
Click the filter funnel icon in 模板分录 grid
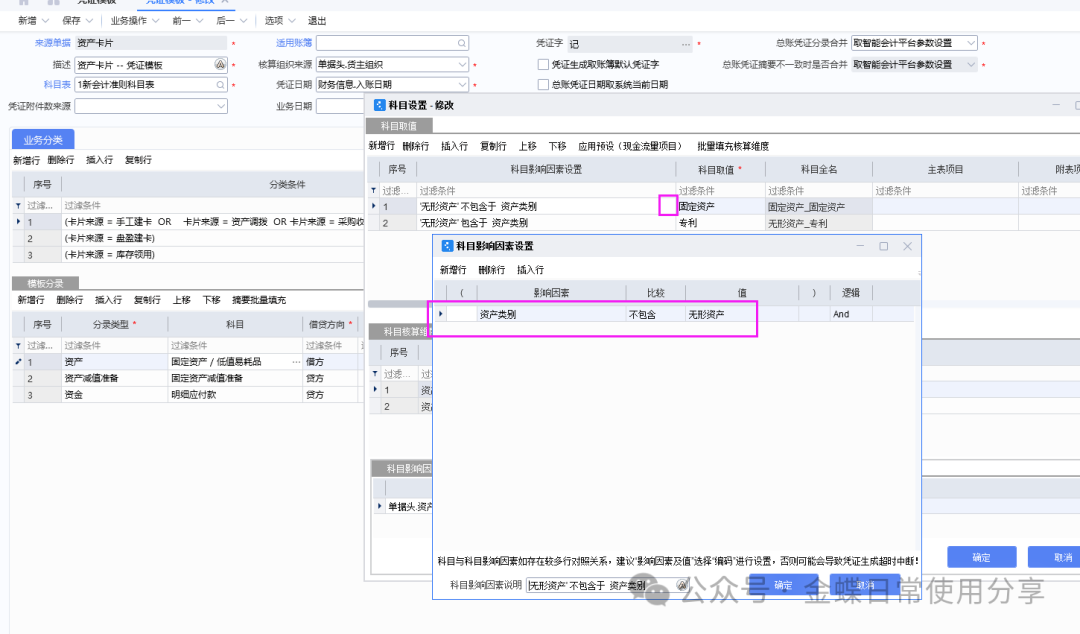[x=18, y=344]
